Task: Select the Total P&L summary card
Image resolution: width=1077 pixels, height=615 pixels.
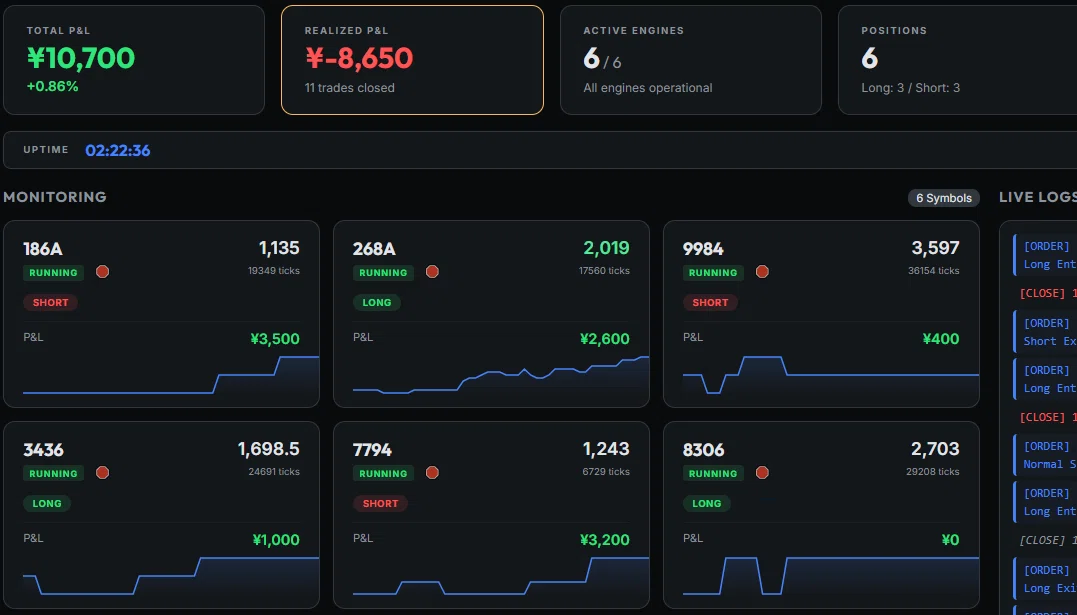Action: (134, 60)
